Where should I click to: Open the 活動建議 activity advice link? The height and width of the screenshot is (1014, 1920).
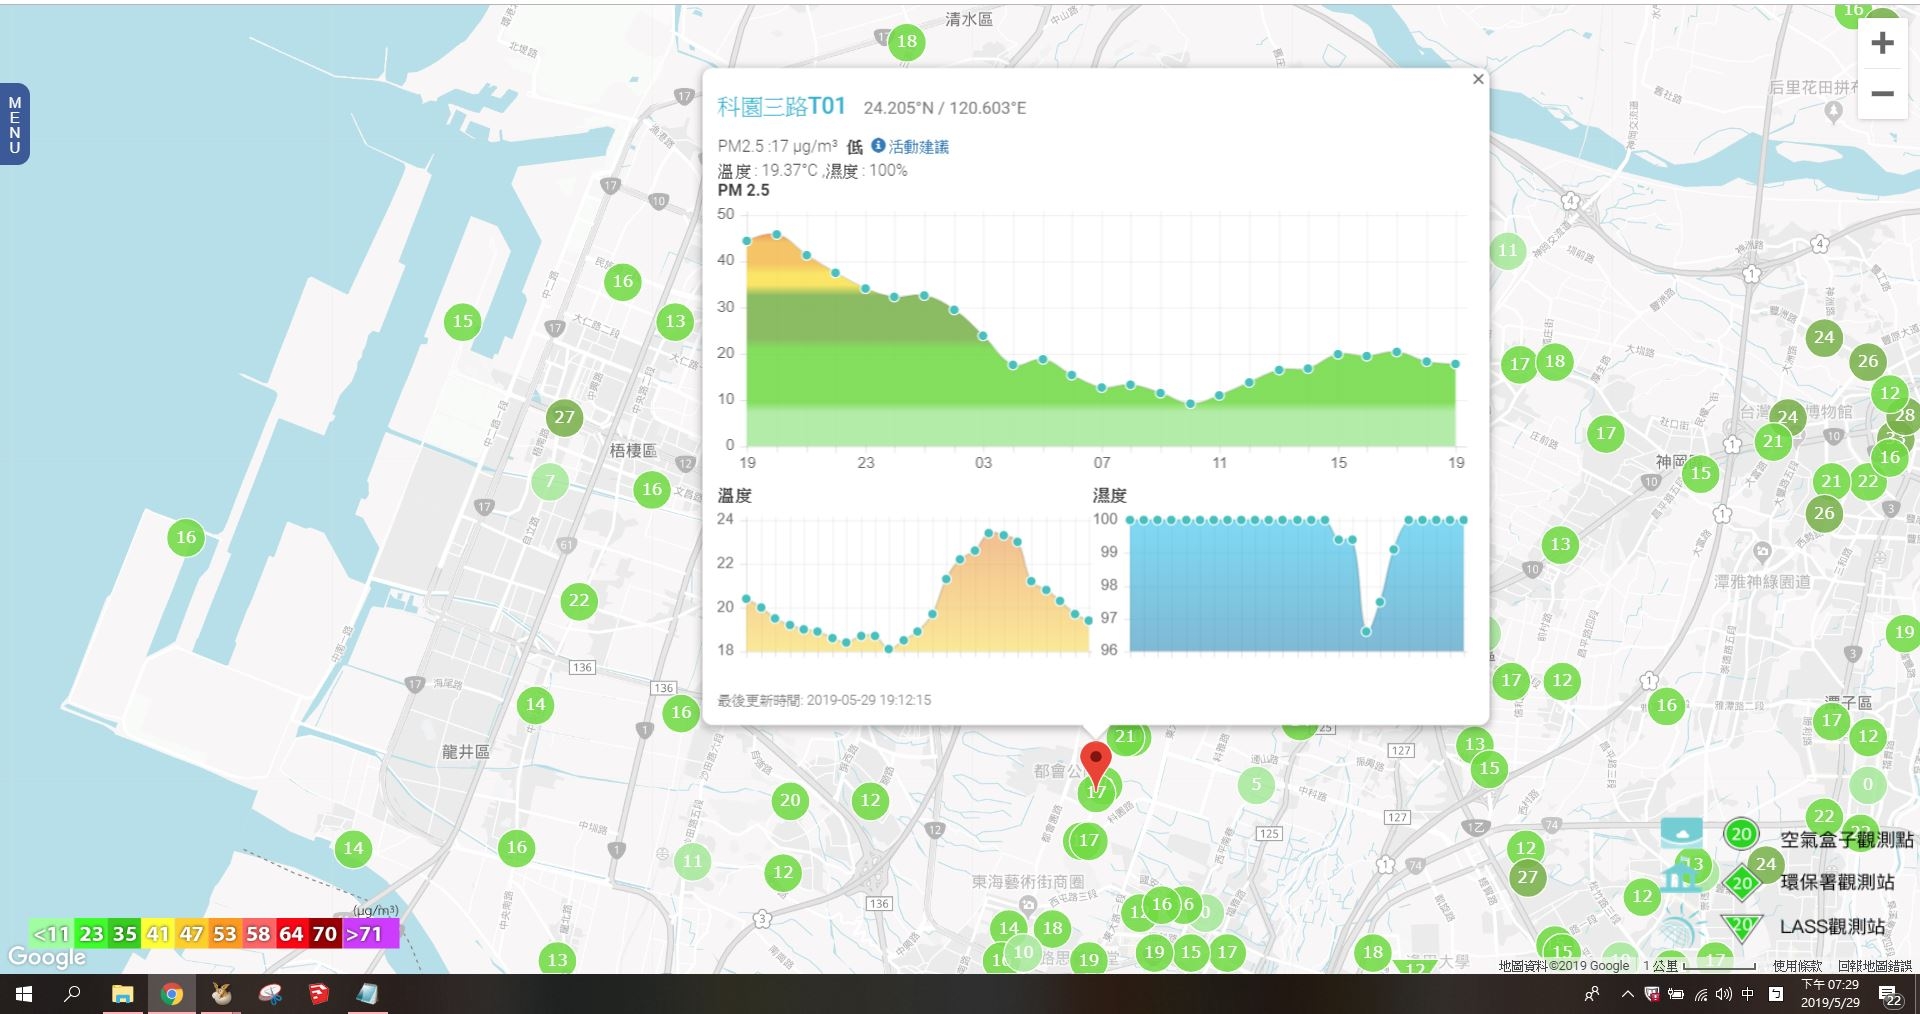[x=918, y=146]
